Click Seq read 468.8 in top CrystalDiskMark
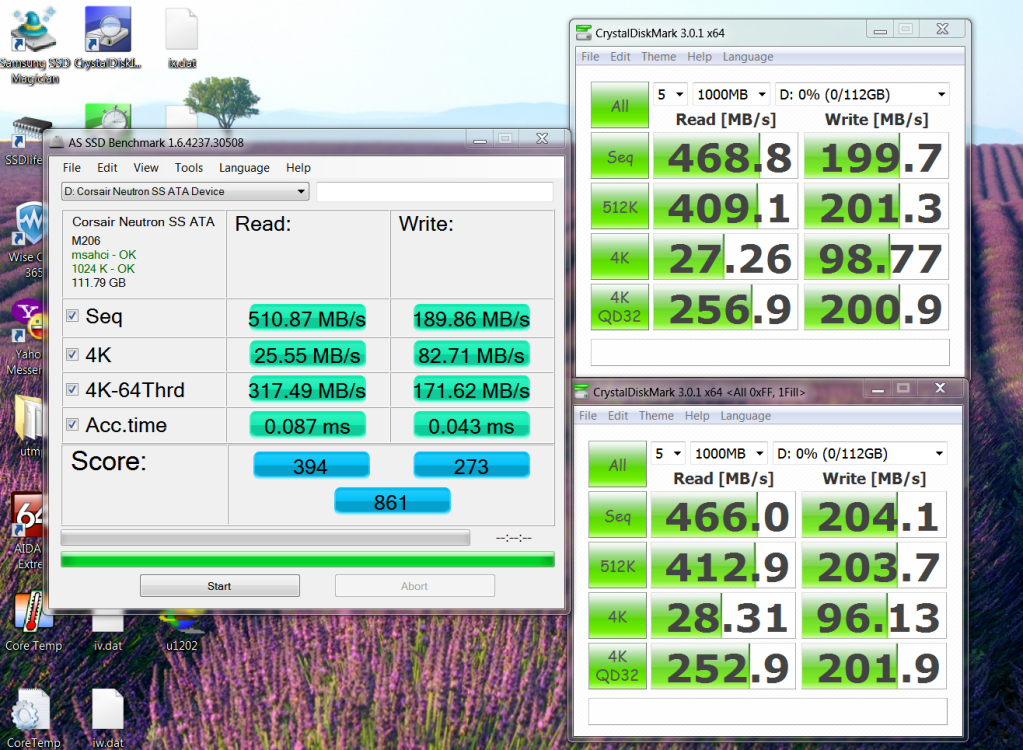The height and width of the screenshot is (750, 1023). click(725, 157)
